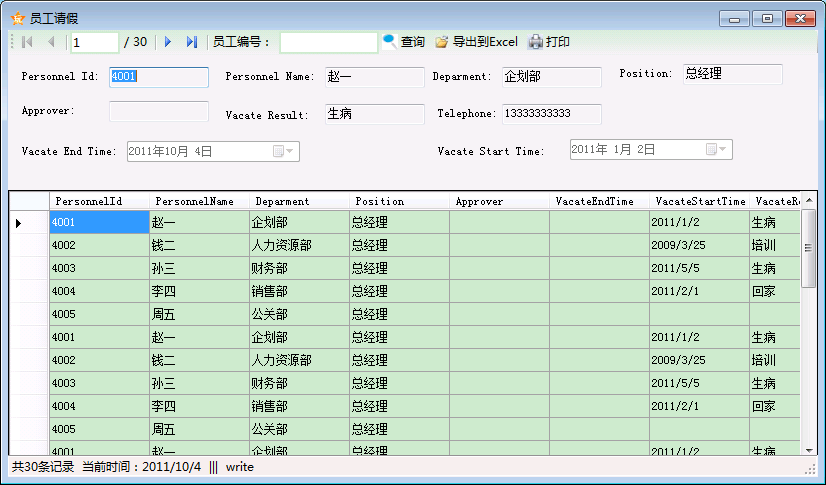Select first 人力资源部 department cell
Screen dimensions: 826x485
click(299, 245)
